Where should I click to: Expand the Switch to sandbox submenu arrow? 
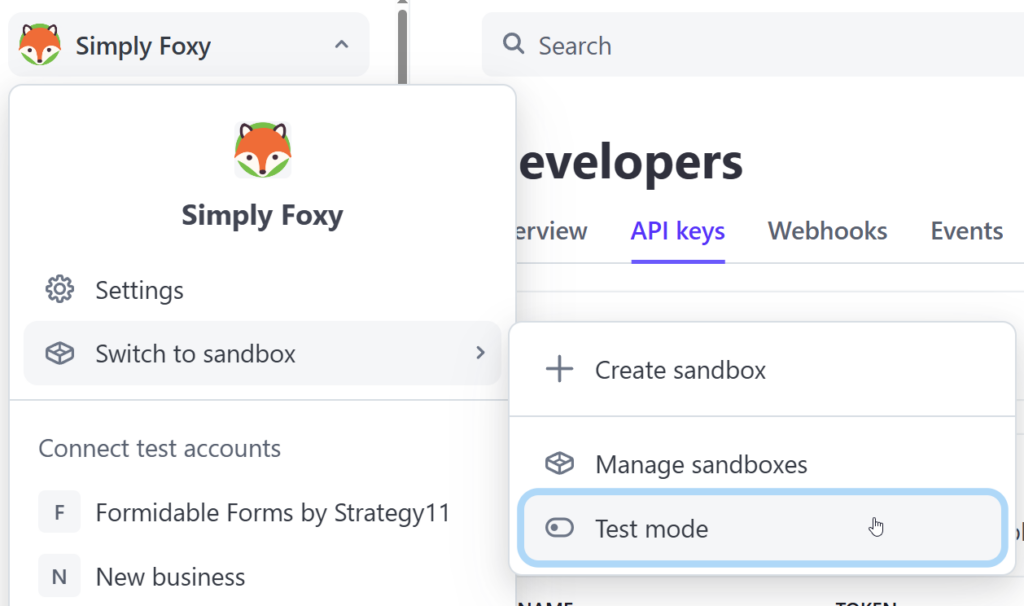click(481, 353)
